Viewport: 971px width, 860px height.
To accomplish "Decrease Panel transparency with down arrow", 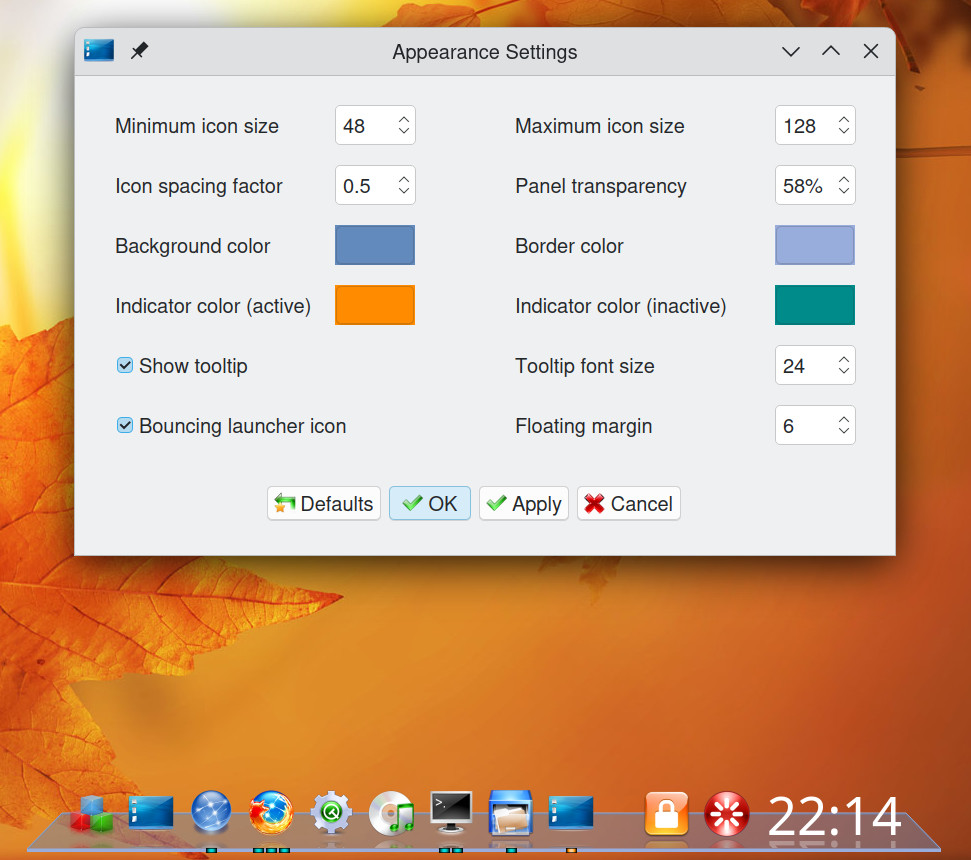I will click(843, 191).
